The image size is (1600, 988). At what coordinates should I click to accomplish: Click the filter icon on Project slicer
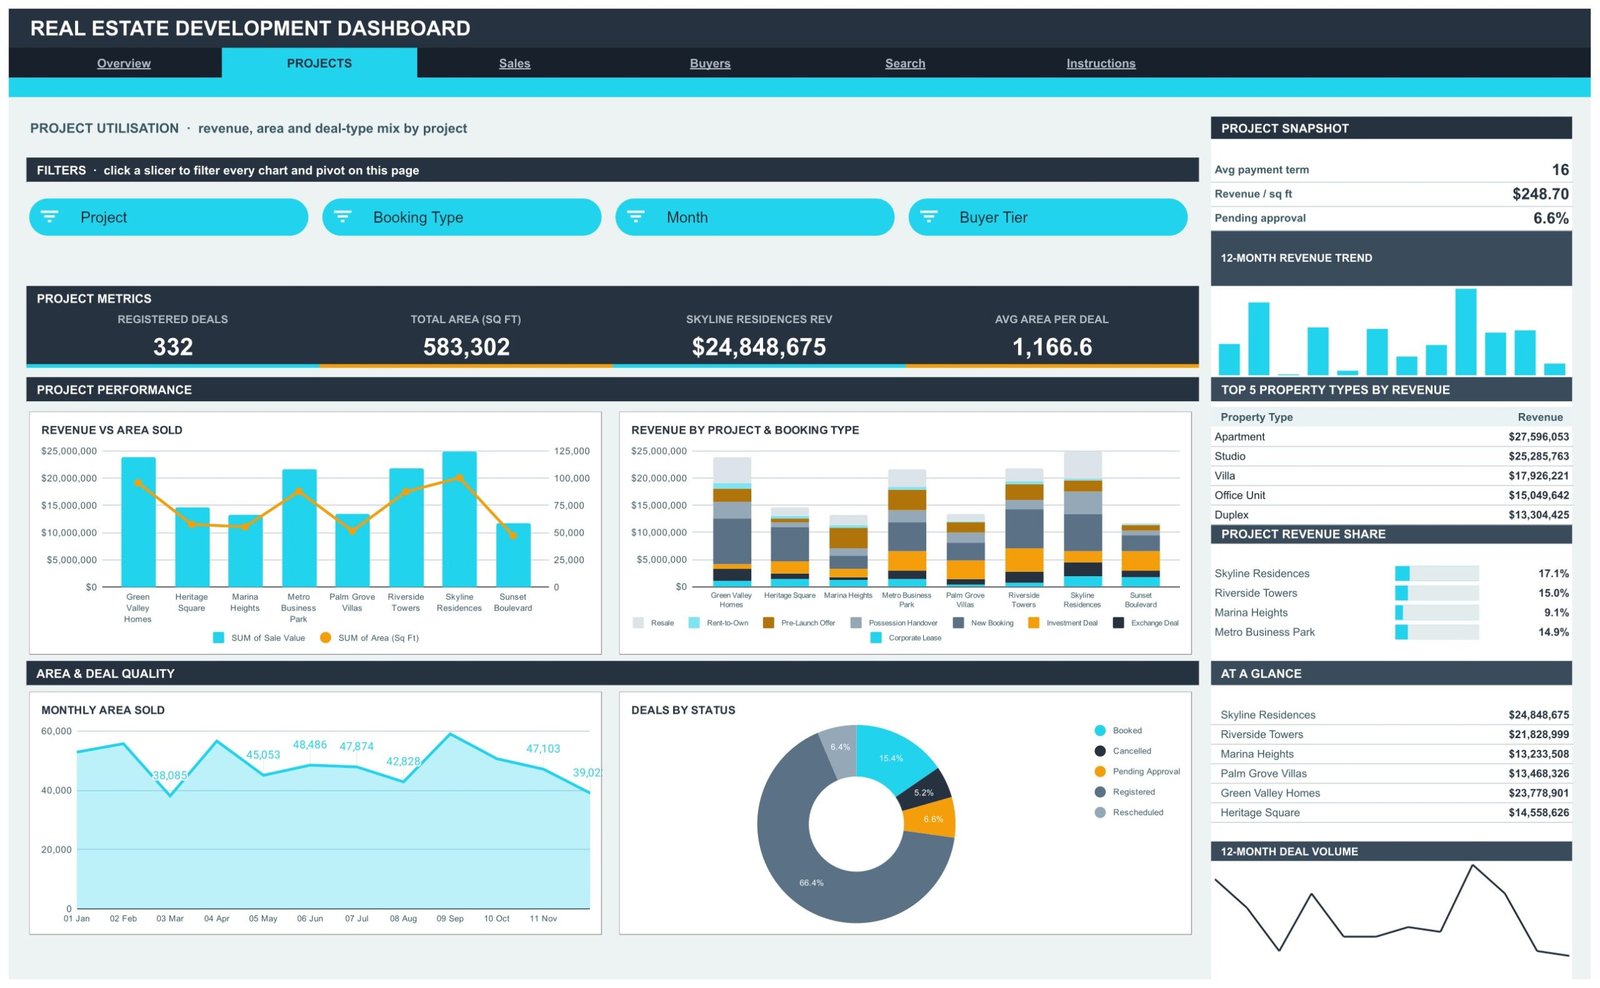pyautogui.click(x=50, y=217)
